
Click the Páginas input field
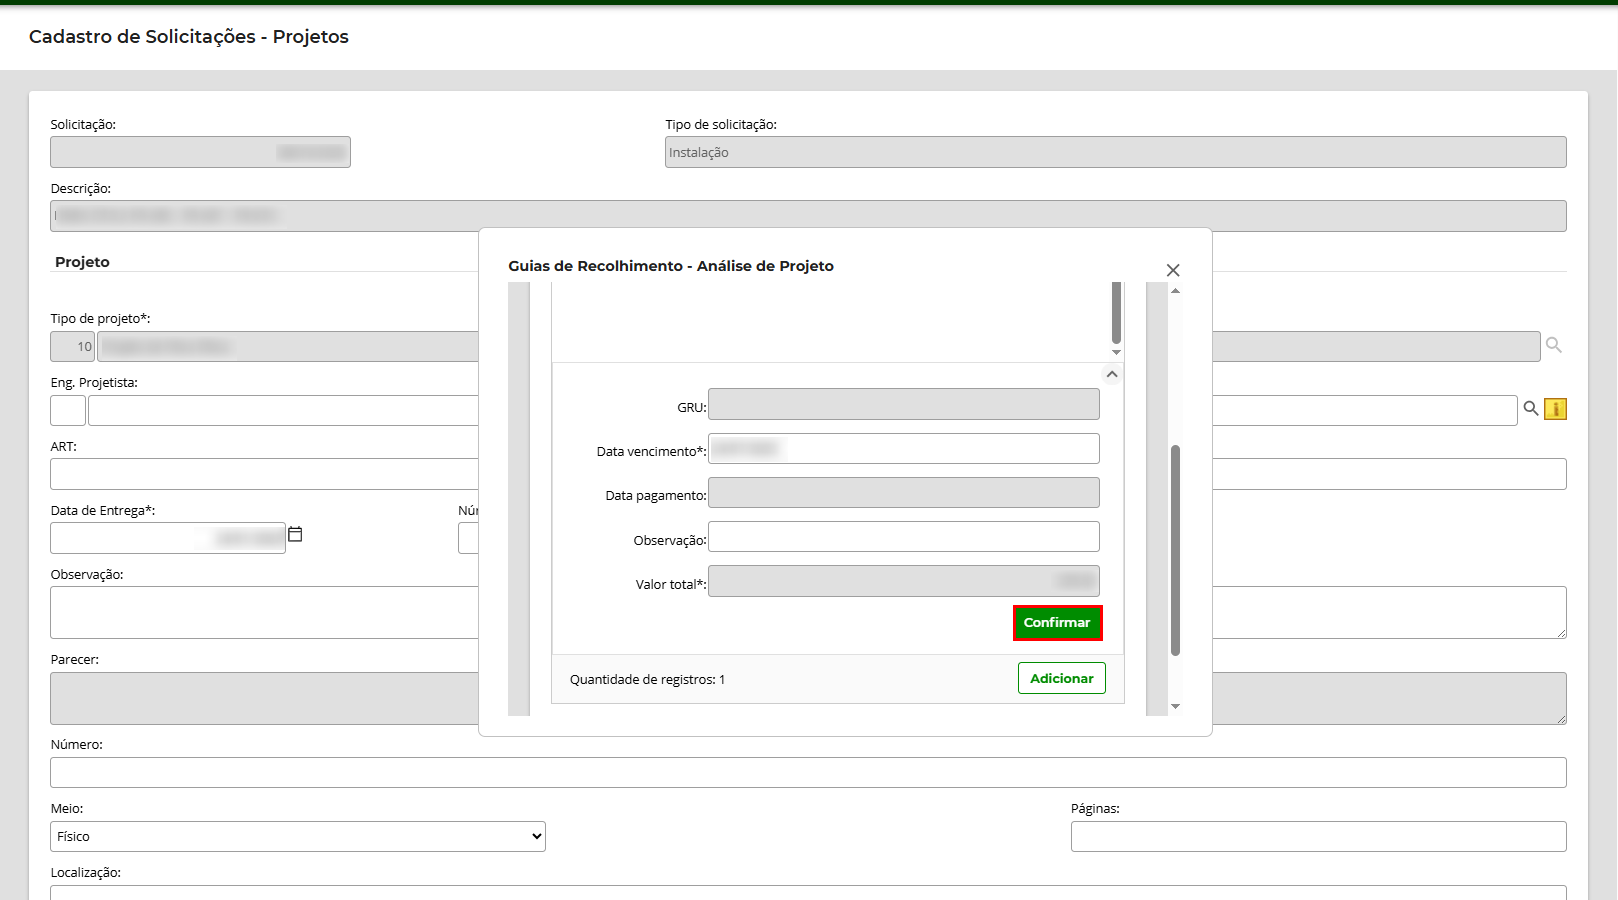[x=1318, y=836]
